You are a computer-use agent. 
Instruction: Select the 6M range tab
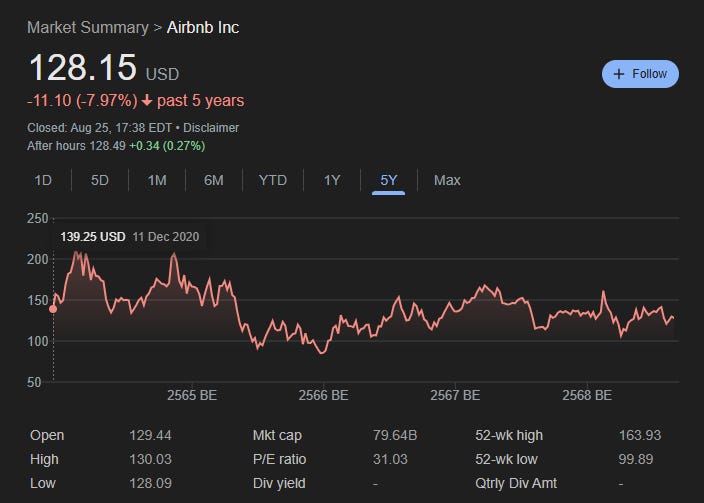214,180
